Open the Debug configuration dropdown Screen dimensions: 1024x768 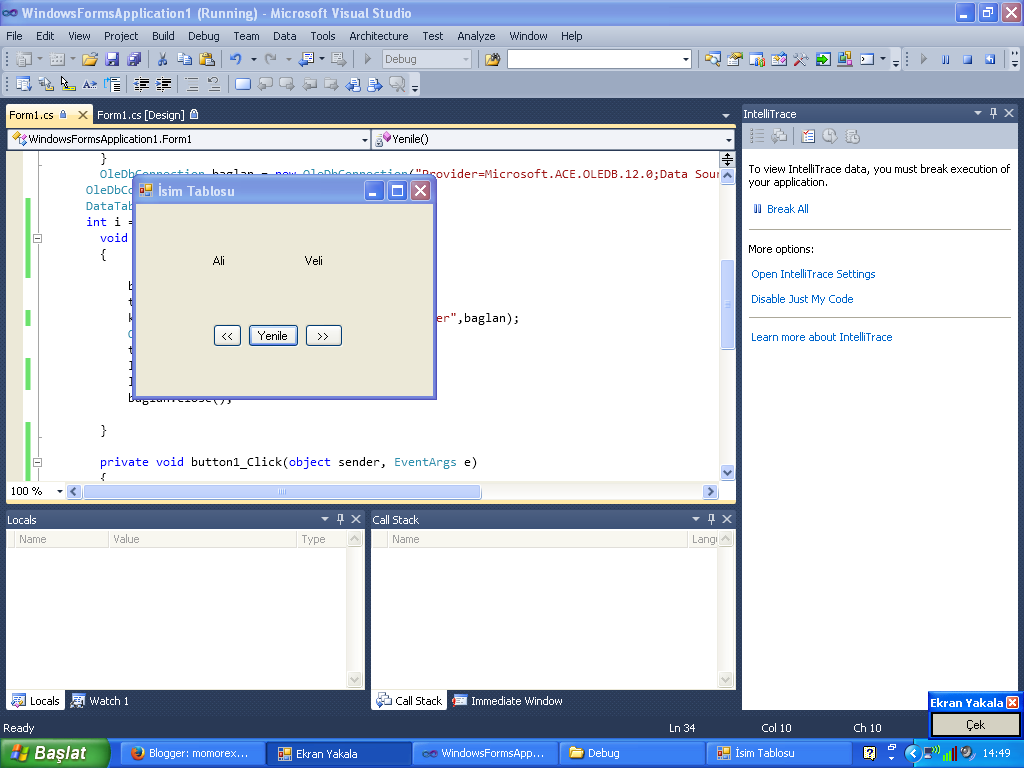click(x=466, y=59)
